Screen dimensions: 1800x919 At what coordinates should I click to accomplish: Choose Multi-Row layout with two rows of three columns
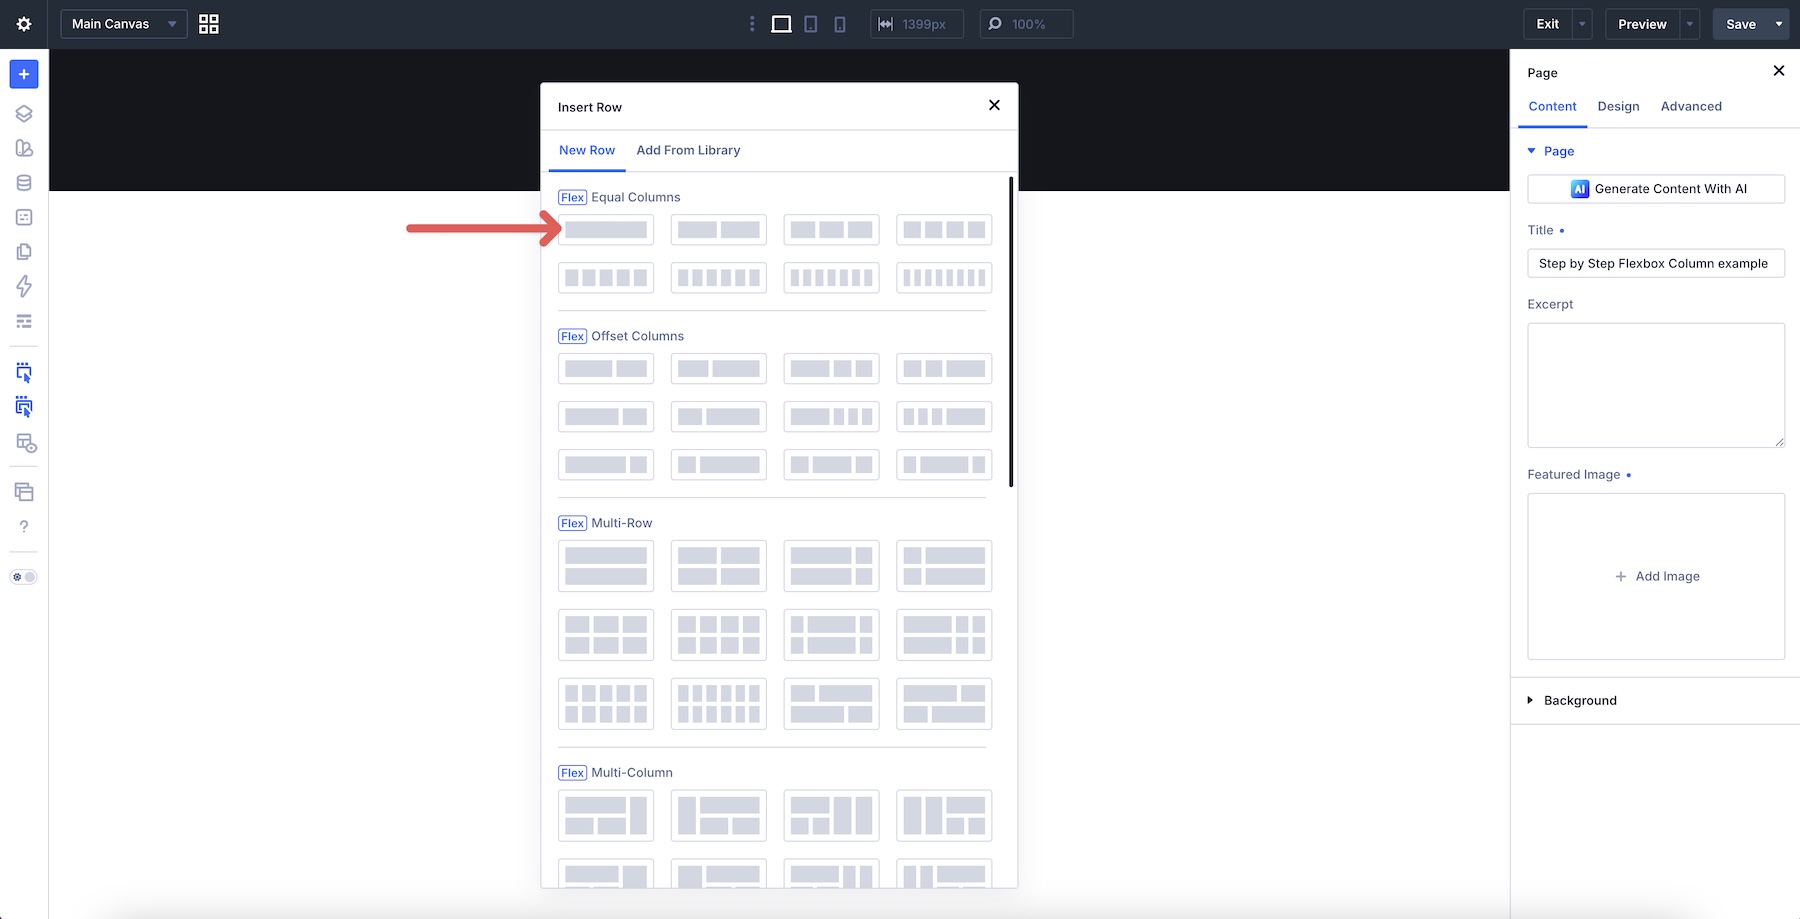tap(606, 635)
